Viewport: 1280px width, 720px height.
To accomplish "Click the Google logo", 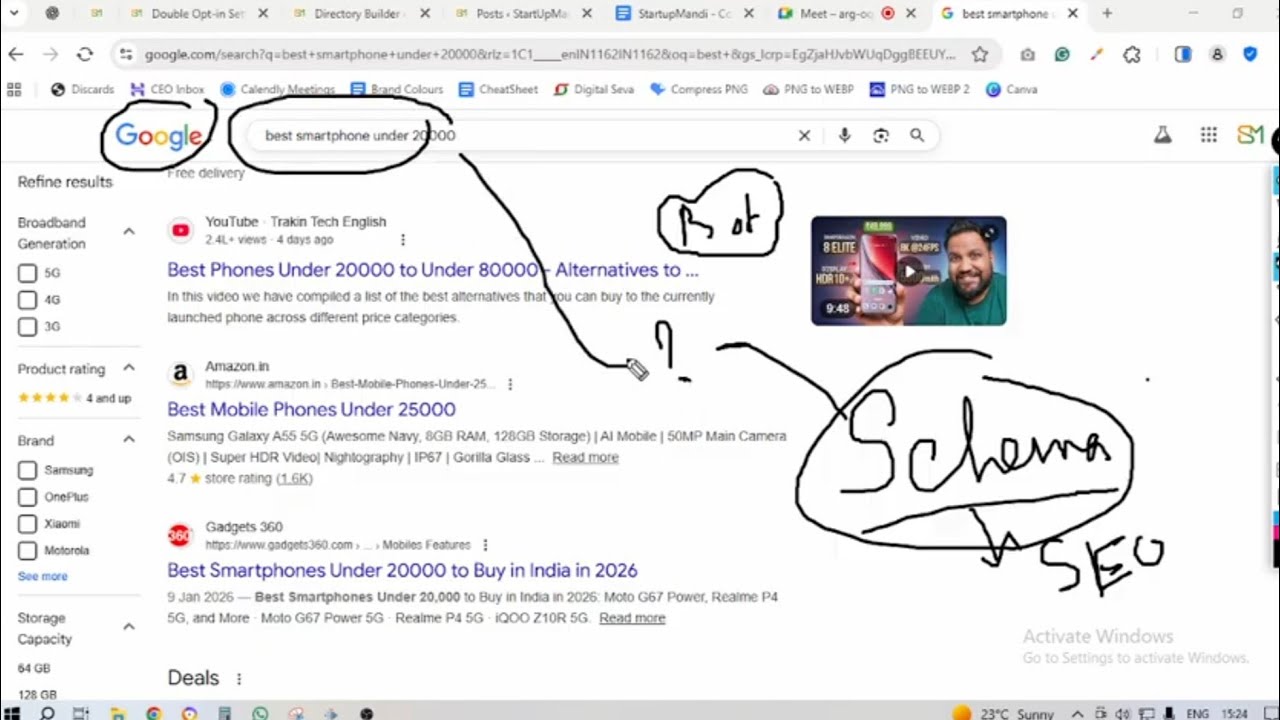I will (158, 136).
